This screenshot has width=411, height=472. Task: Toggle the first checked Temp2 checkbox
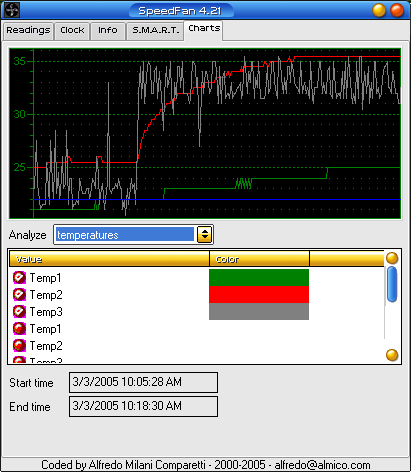tap(19, 295)
